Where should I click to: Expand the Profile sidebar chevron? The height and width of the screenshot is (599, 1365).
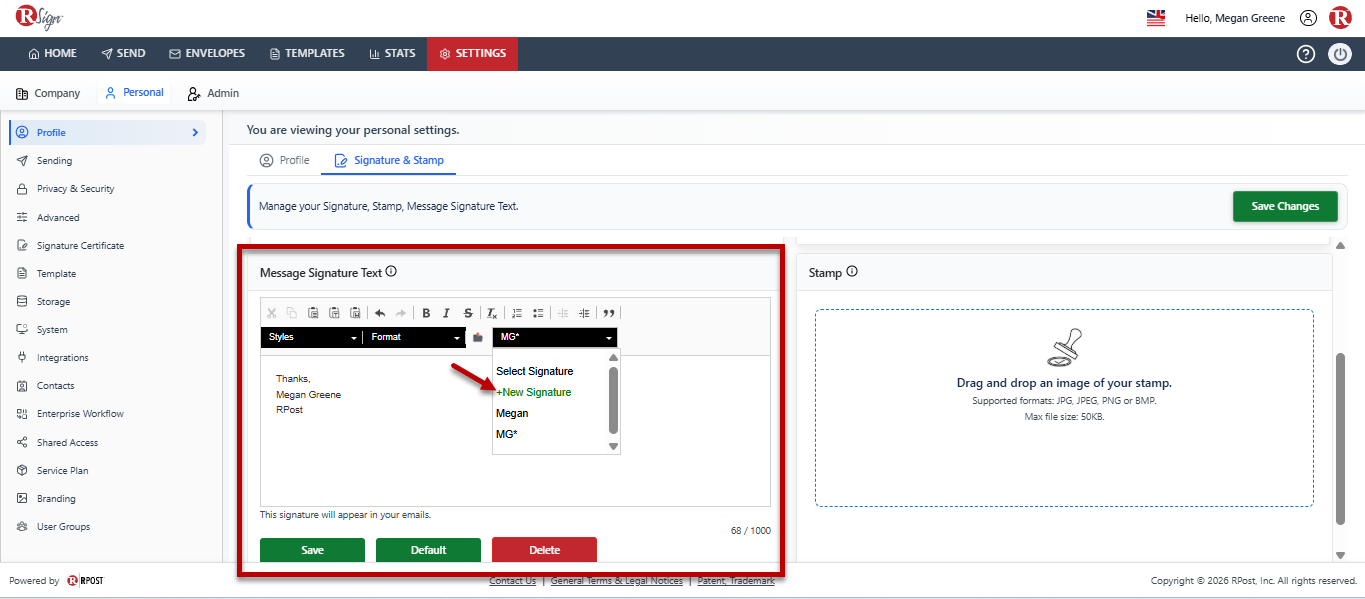coord(195,132)
